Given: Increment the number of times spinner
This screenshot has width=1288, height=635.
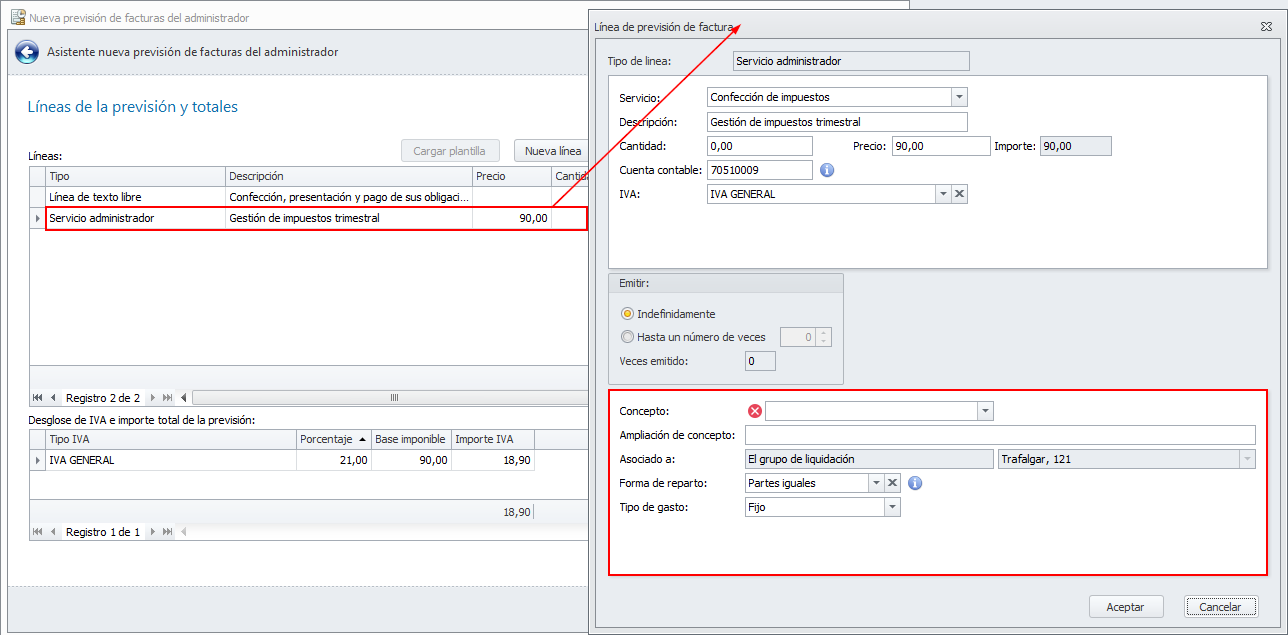Looking at the screenshot, I should [x=824, y=333].
